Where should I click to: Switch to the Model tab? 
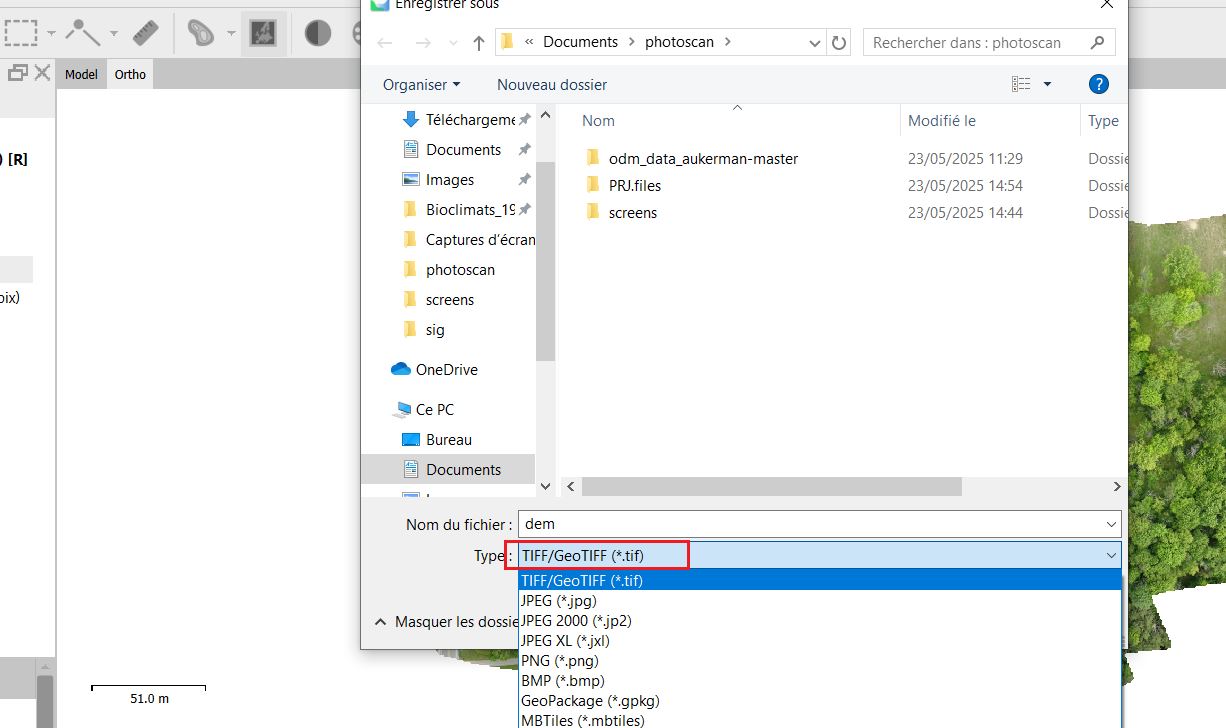(81, 74)
